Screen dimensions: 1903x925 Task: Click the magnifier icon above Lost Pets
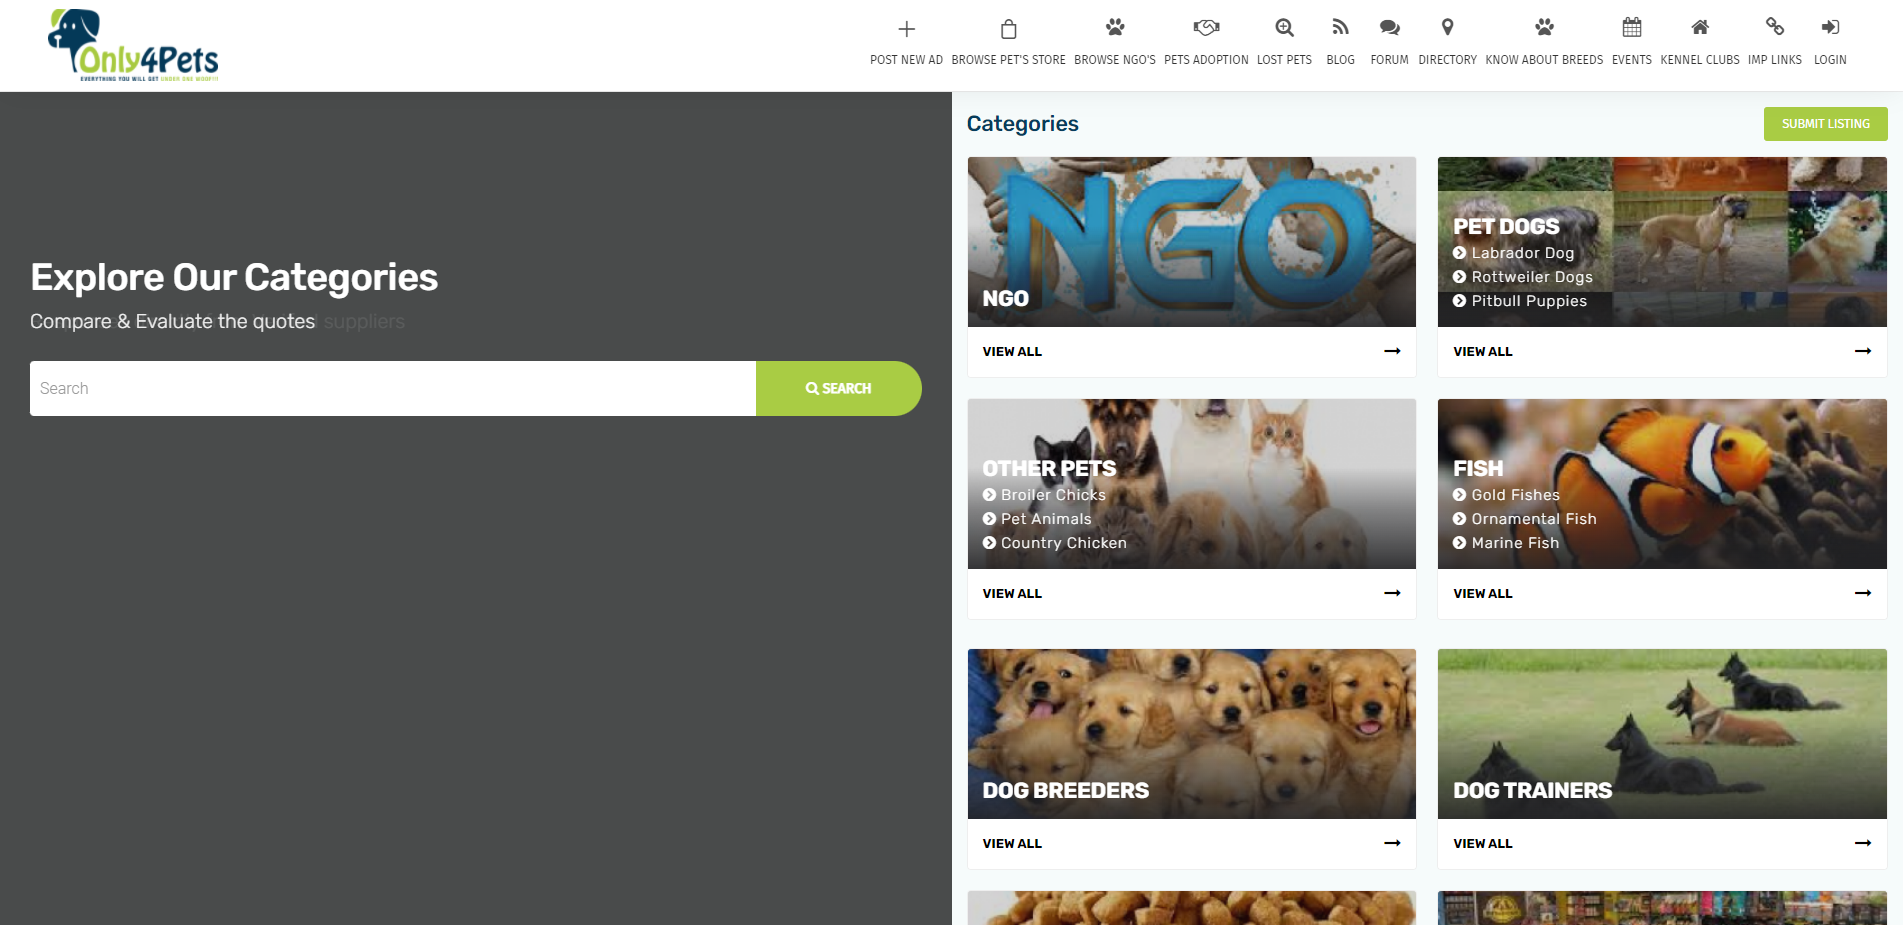1284,27
